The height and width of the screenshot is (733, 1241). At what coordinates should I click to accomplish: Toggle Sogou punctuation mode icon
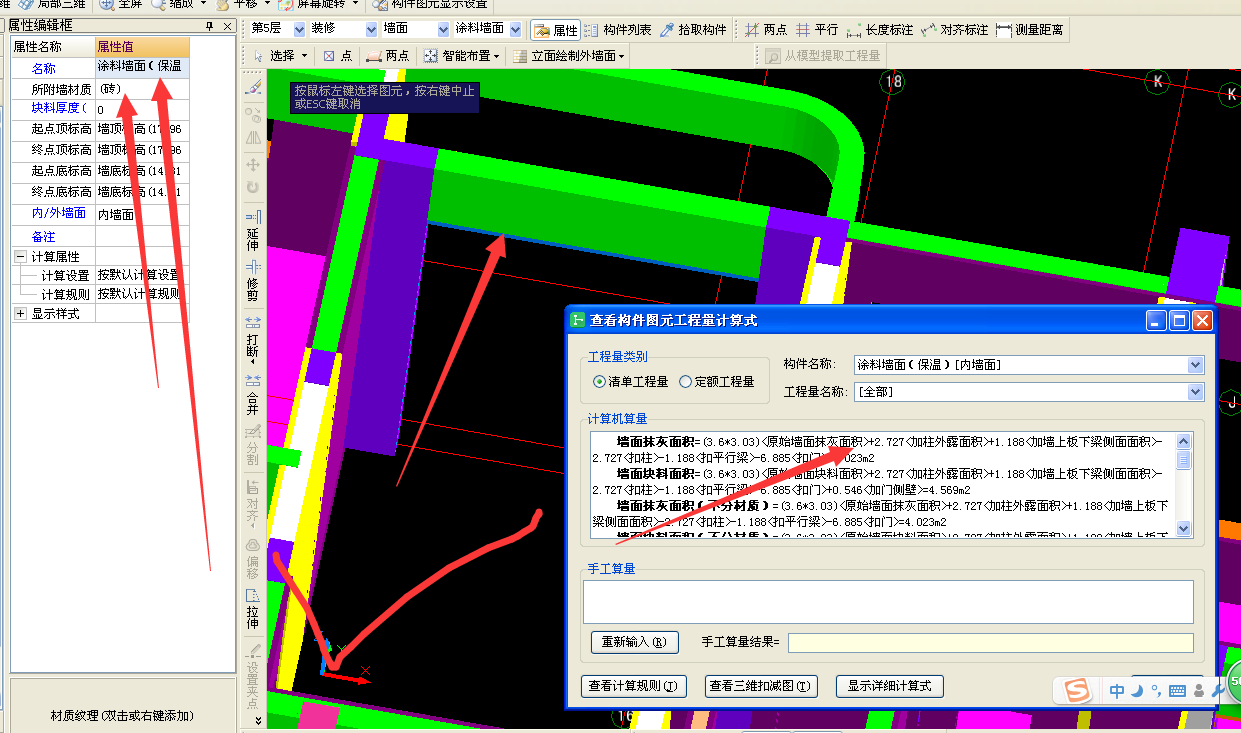1156,691
